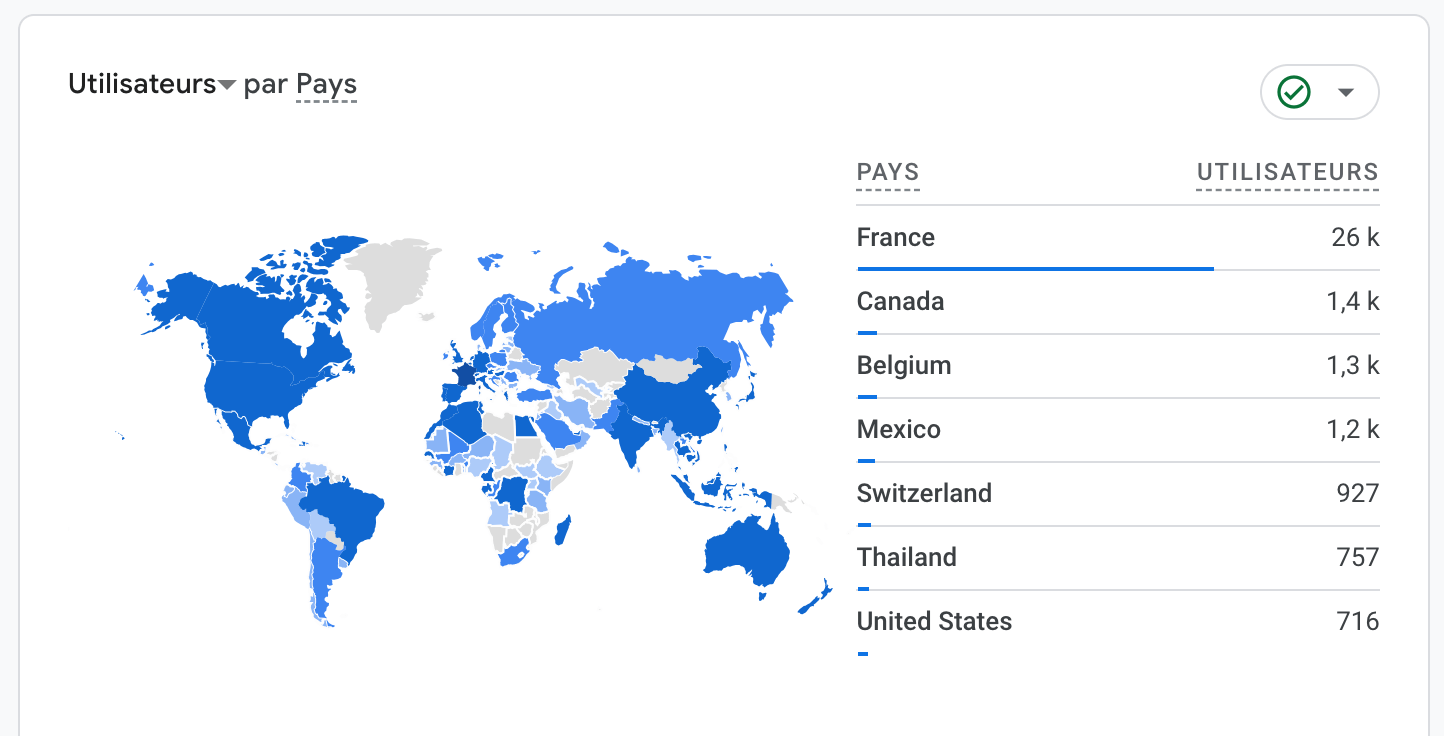Click the PAYS column header
1444x736 pixels.
pyautogui.click(x=888, y=172)
